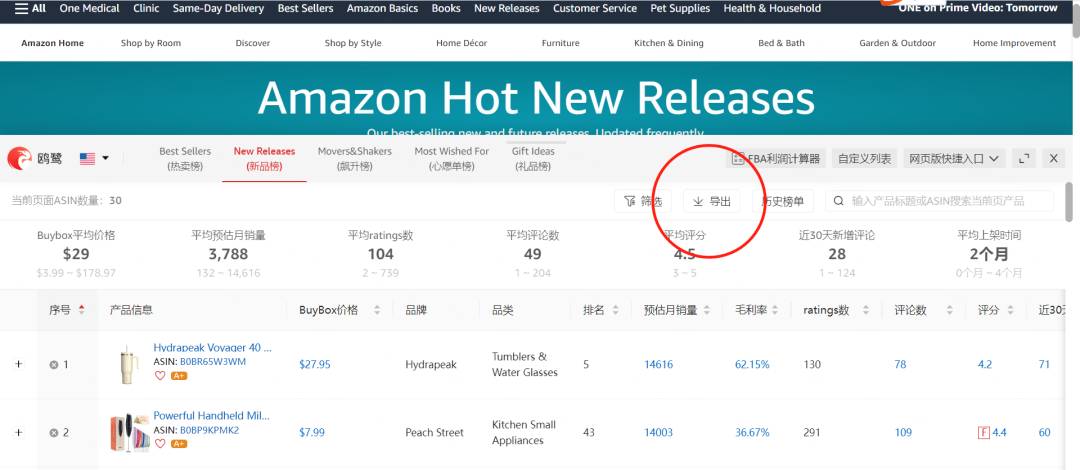The width and height of the screenshot is (1080, 470).
Task: Click review count 109
Action: [x=903, y=433]
